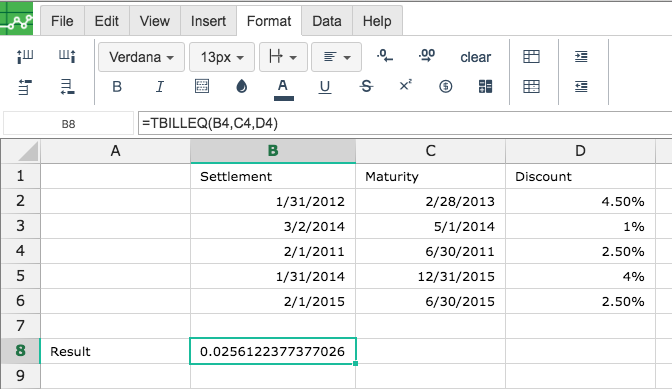Viewport: 672px width, 389px height.
Task: Click the increase decimal places icon
Action: (427, 56)
